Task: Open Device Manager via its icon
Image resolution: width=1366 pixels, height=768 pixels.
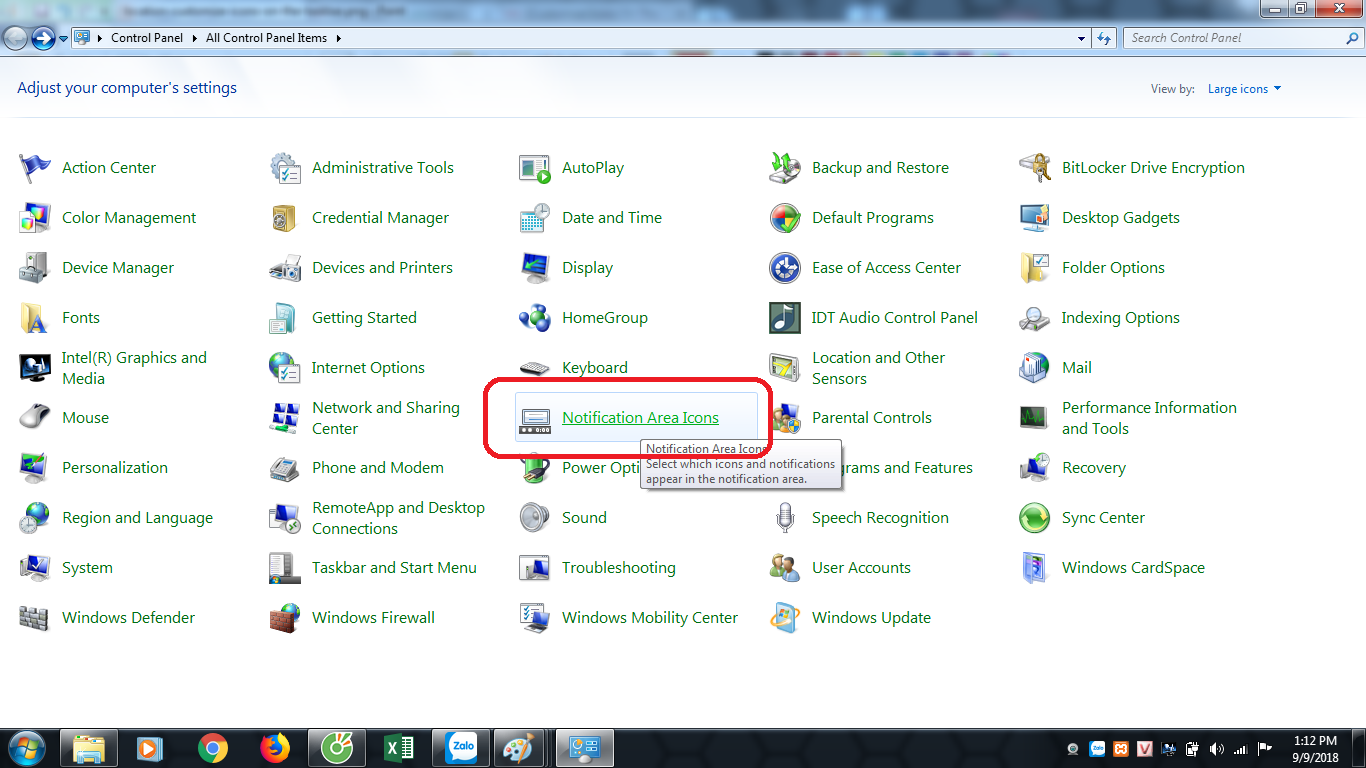Action: click(x=35, y=267)
